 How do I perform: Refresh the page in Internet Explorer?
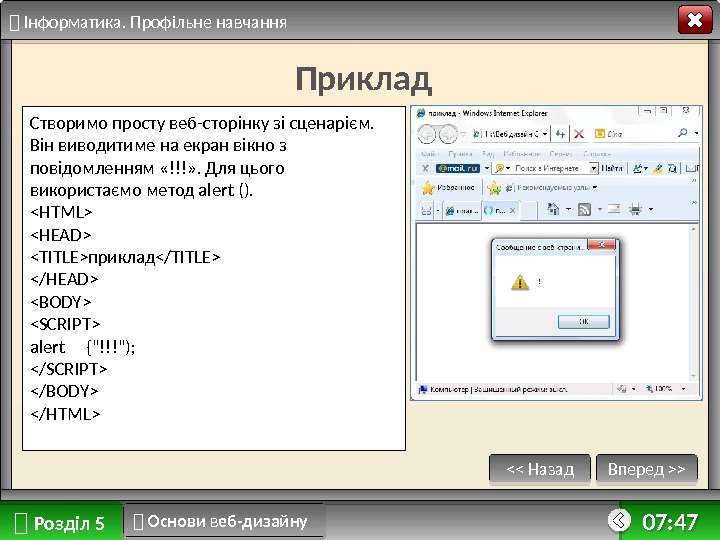[x=560, y=134]
